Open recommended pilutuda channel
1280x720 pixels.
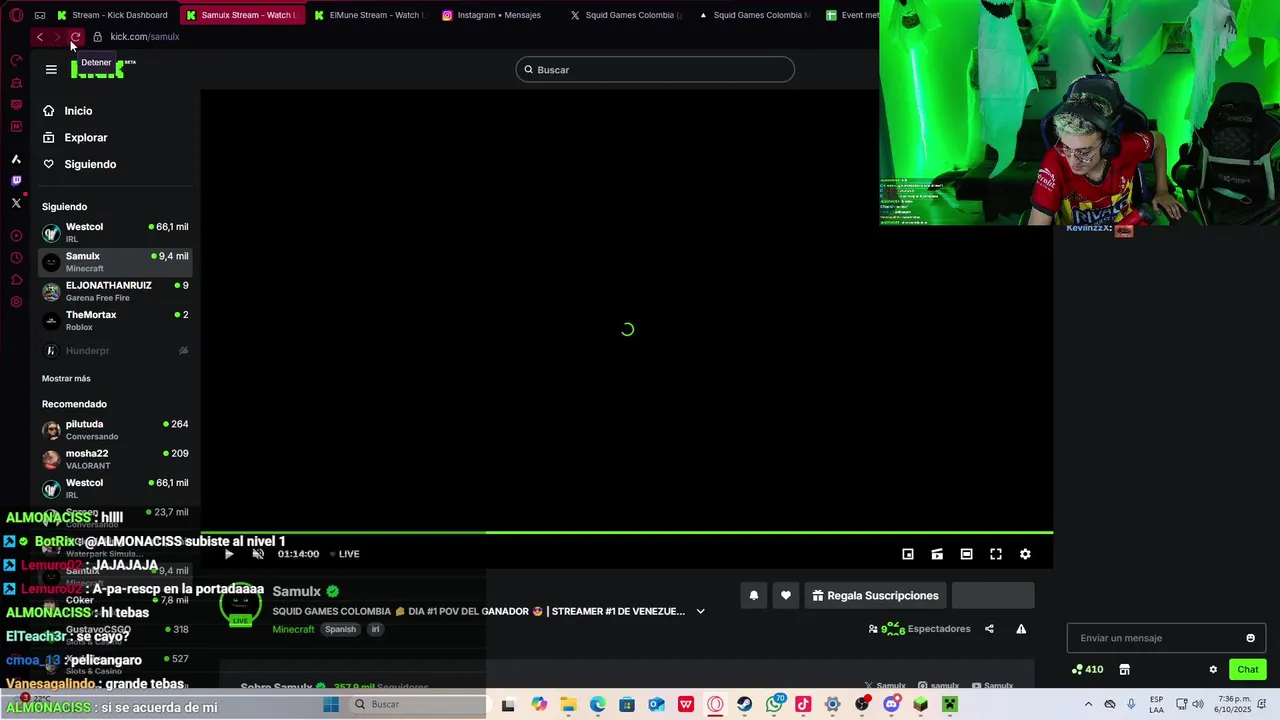click(x=115, y=430)
